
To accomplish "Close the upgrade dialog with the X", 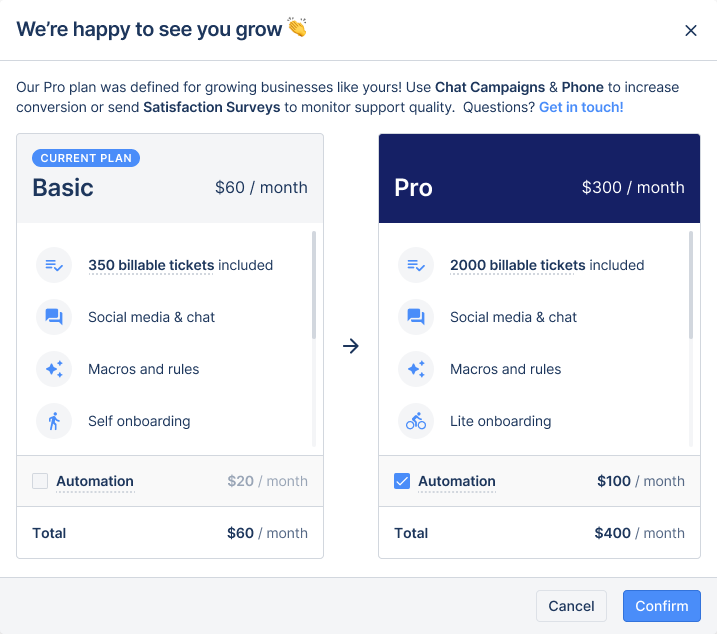I will point(690,31).
